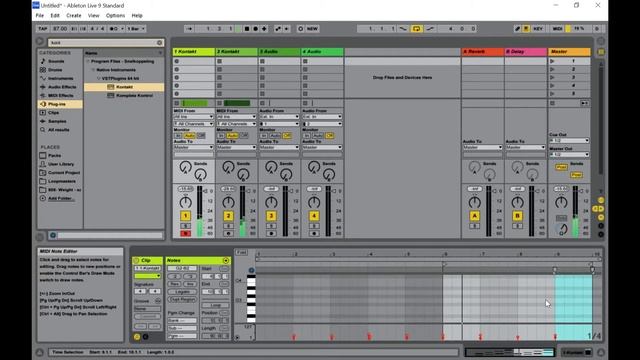Image resolution: width=640 pixels, height=360 pixels.
Task: Solo track 3 with S button
Action: click(x=271, y=226)
